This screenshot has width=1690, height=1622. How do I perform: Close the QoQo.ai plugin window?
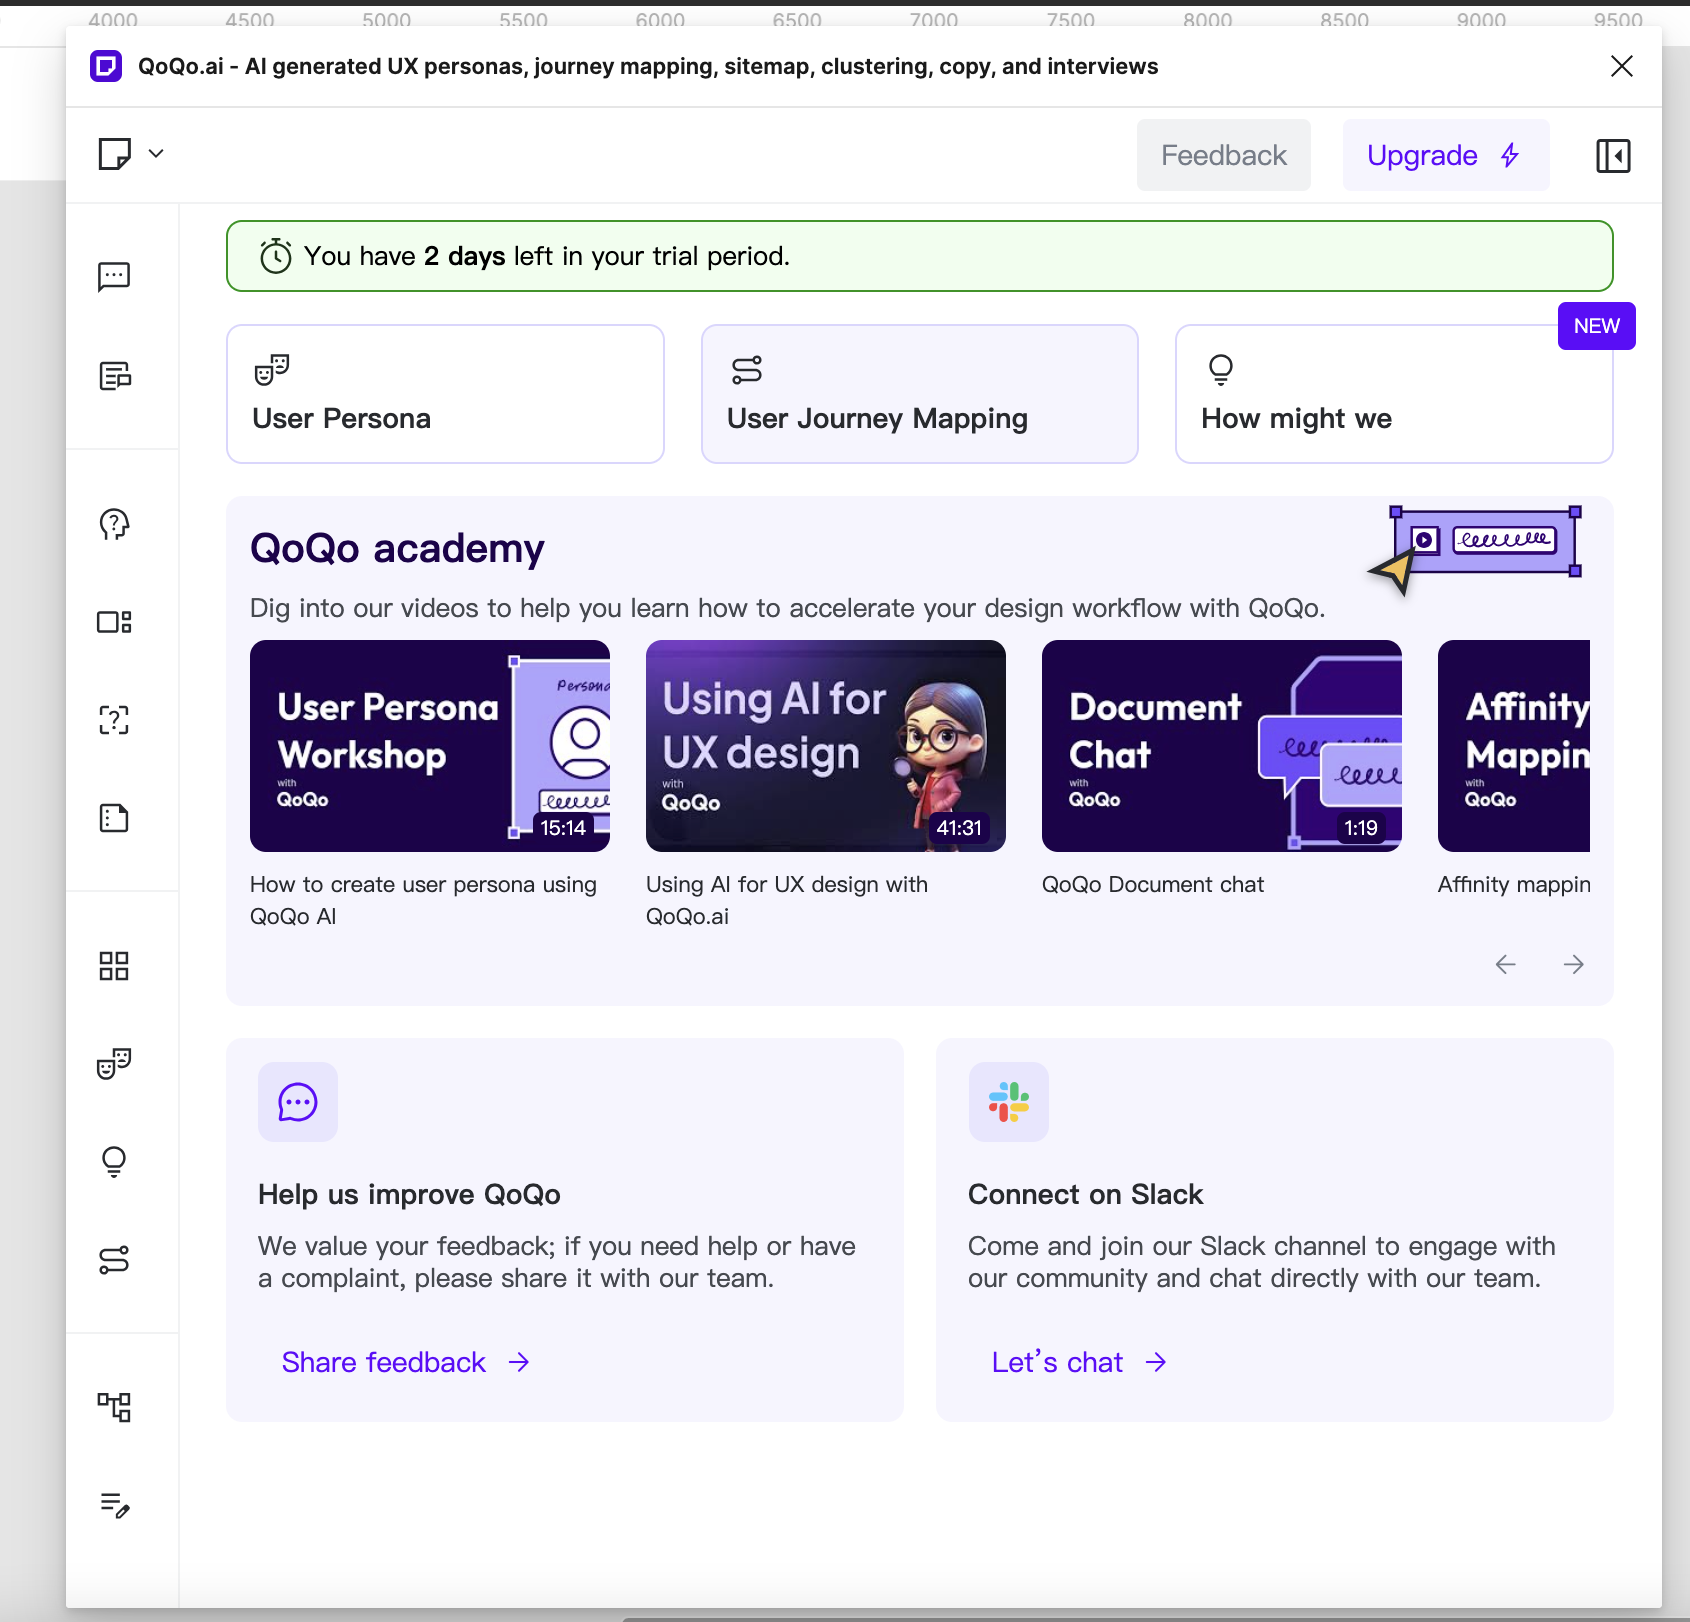click(x=1621, y=66)
